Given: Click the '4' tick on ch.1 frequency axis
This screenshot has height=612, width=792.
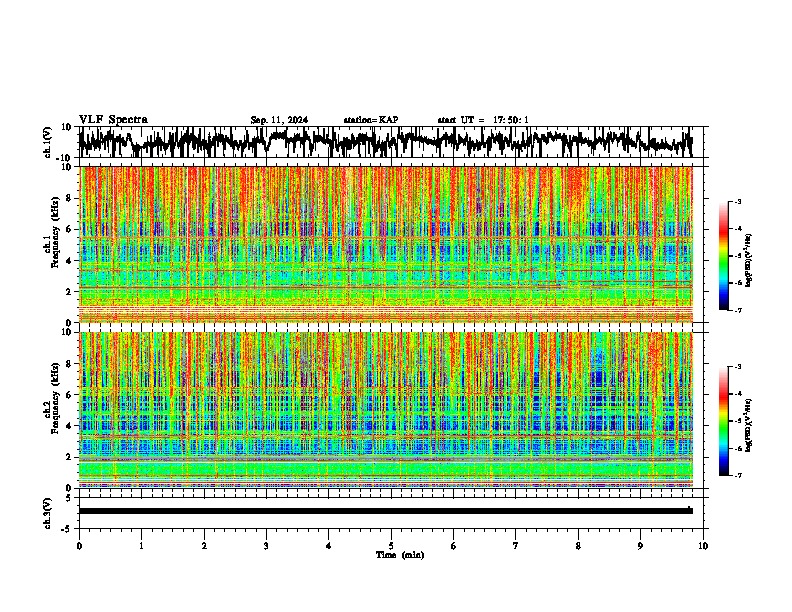Looking at the screenshot, I should click(69, 261).
